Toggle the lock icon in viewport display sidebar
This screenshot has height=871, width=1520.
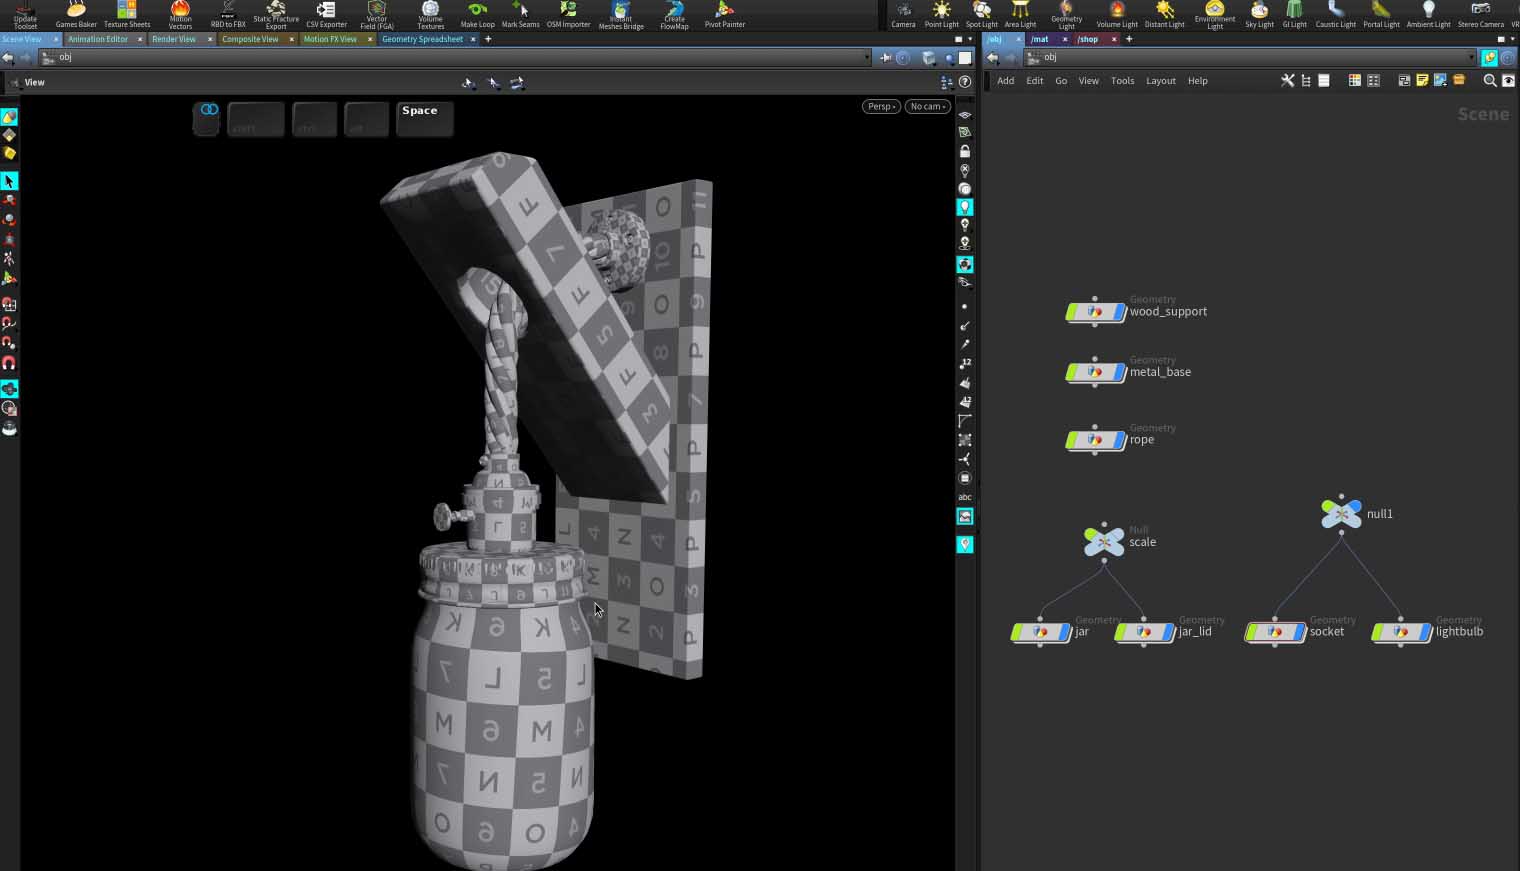coord(965,151)
